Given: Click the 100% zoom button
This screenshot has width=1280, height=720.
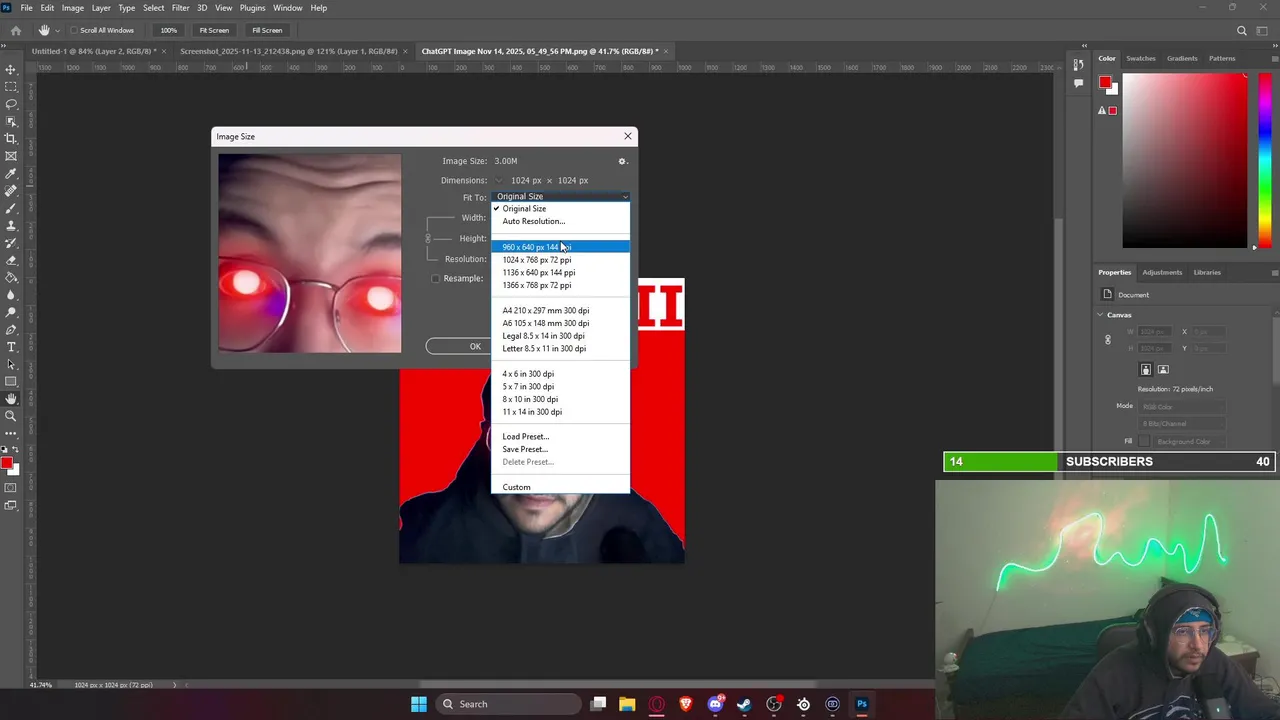Looking at the screenshot, I should click(168, 30).
